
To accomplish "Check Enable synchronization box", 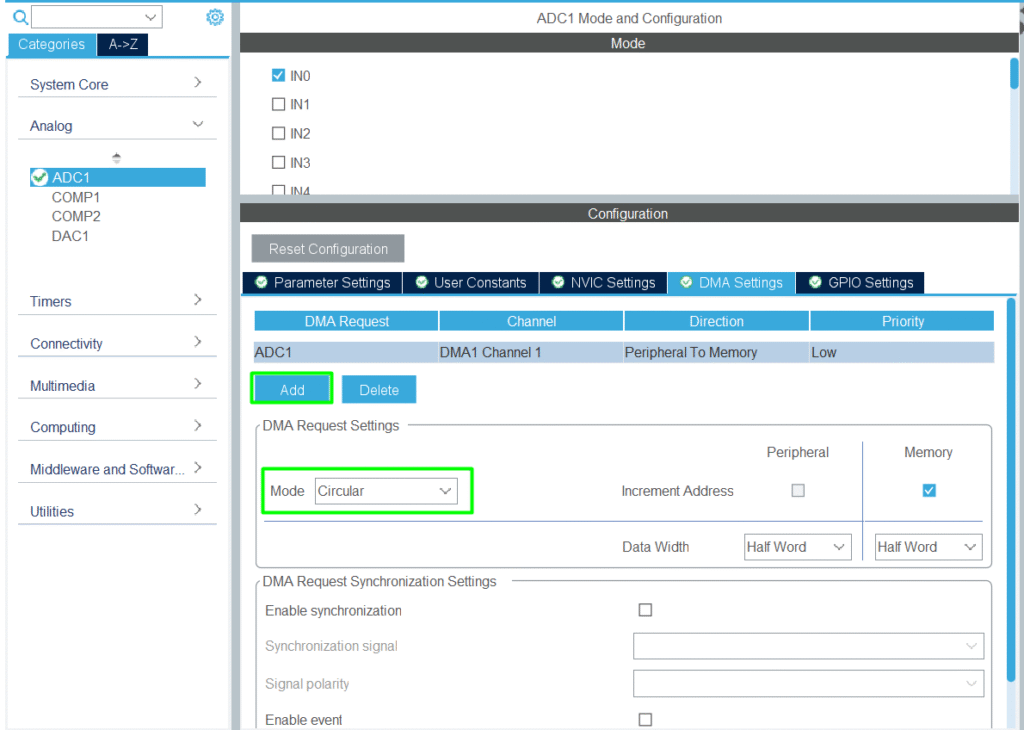I will (645, 610).
